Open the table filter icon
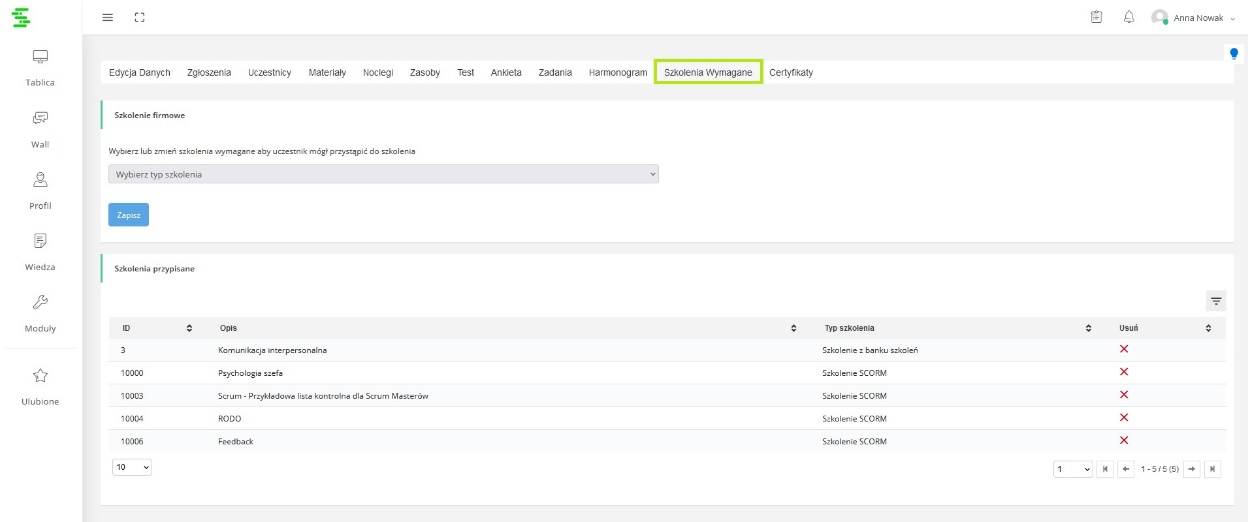1248x522 pixels. (1216, 301)
